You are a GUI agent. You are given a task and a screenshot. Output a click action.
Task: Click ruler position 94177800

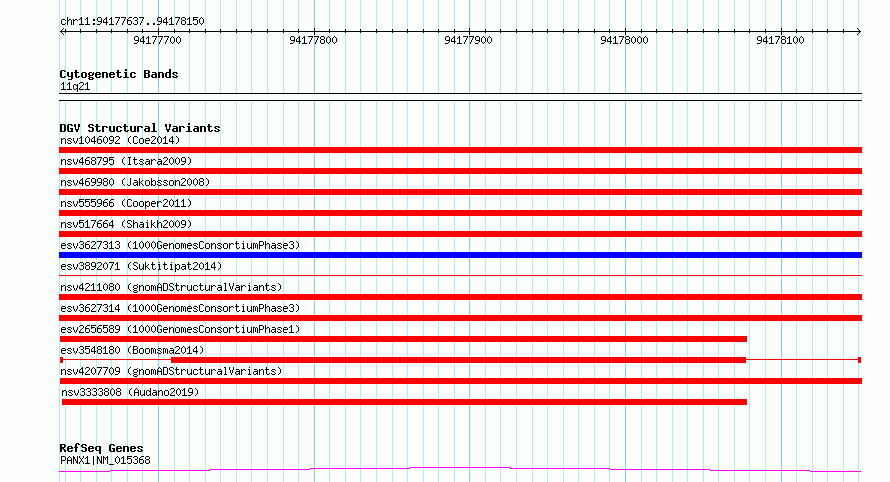(x=313, y=40)
